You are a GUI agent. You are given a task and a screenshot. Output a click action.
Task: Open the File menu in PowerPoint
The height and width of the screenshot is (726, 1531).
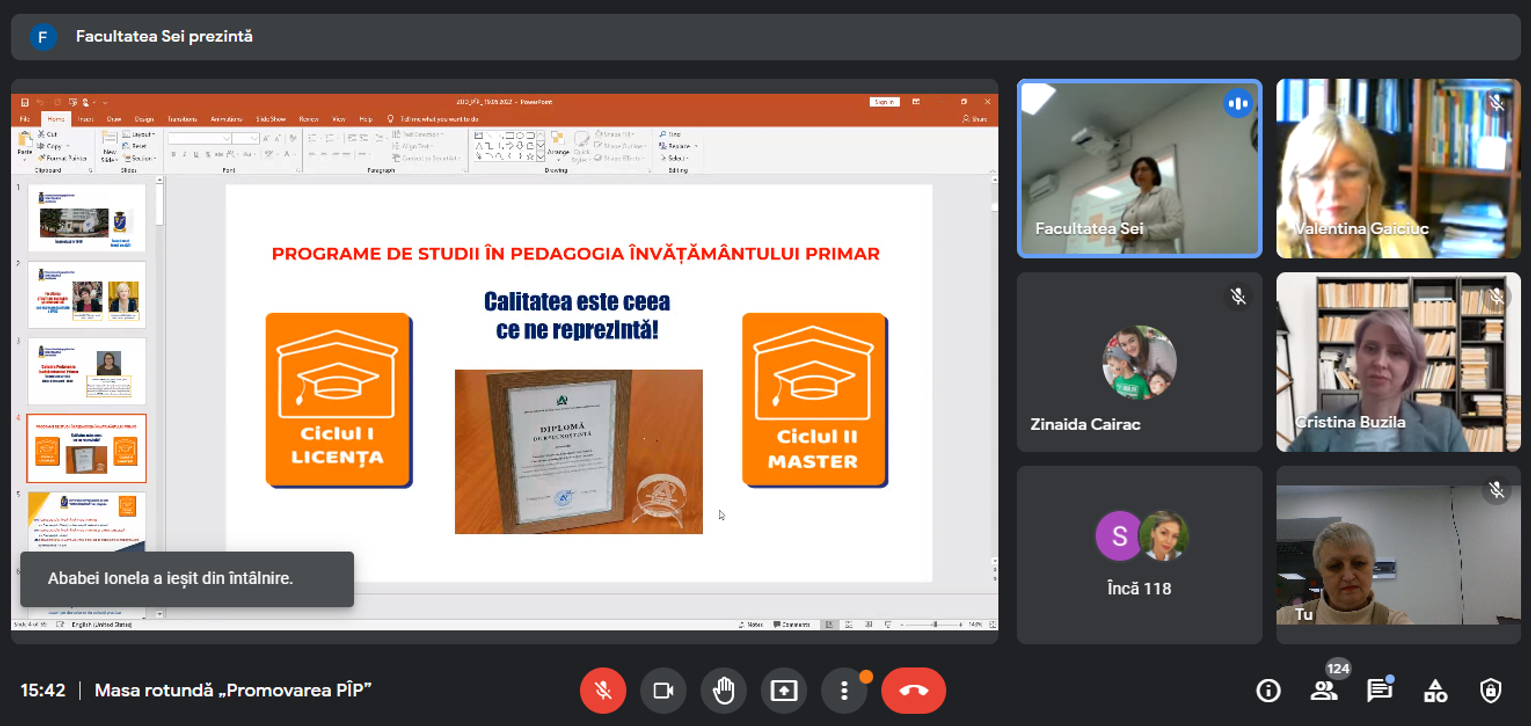tap(26, 119)
